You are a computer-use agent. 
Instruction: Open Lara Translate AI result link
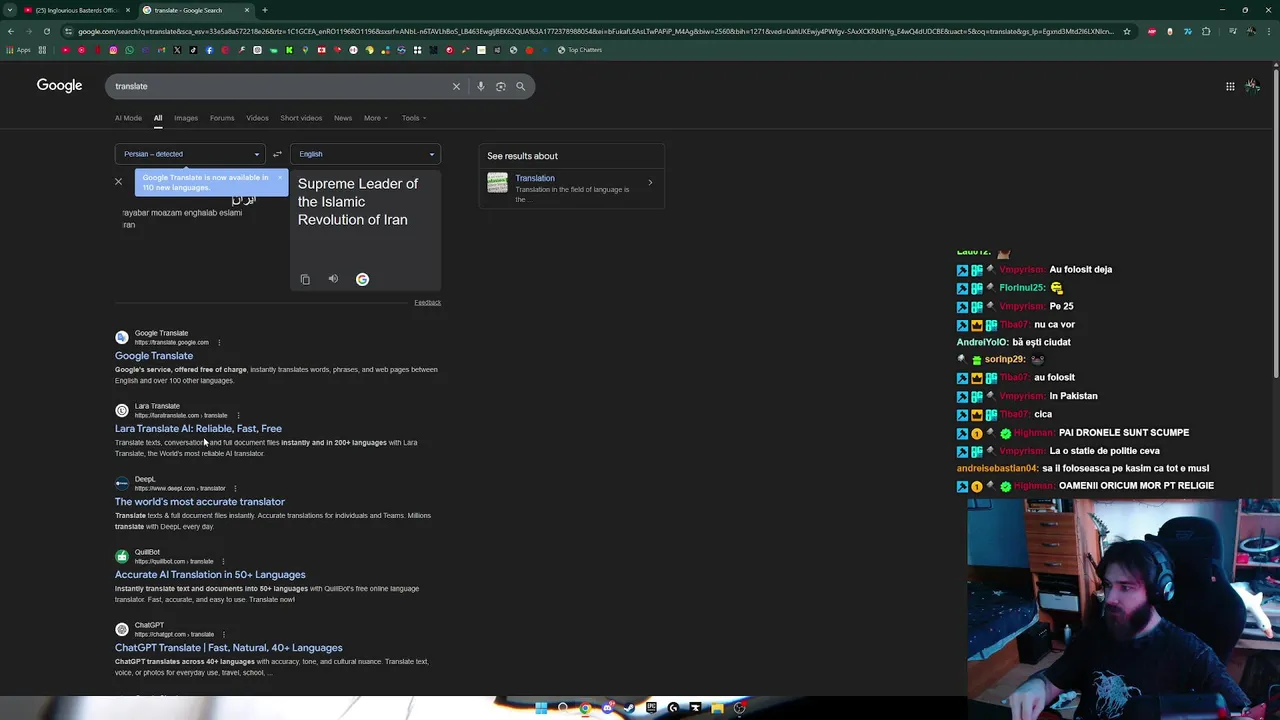click(x=198, y=429)
